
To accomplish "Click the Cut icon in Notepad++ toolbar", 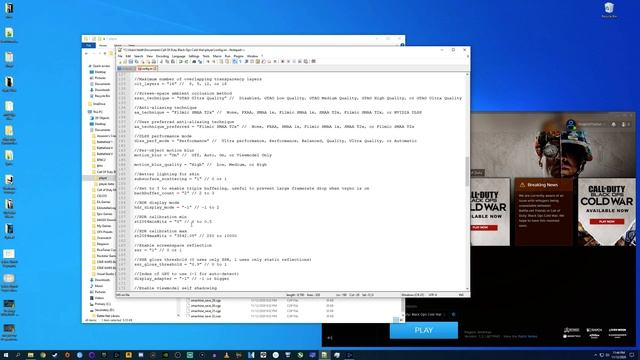I will coord(162,62).
